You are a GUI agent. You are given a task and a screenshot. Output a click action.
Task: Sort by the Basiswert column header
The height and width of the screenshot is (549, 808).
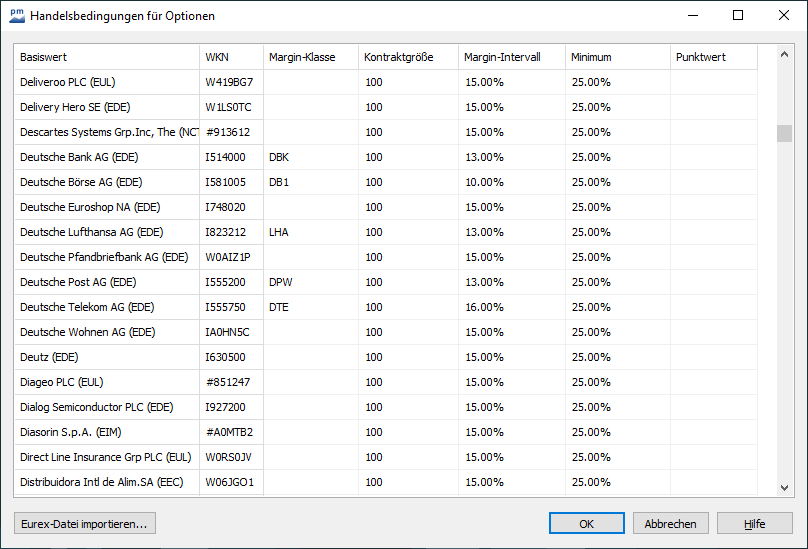pyautogui.click(x=106, y=57)
